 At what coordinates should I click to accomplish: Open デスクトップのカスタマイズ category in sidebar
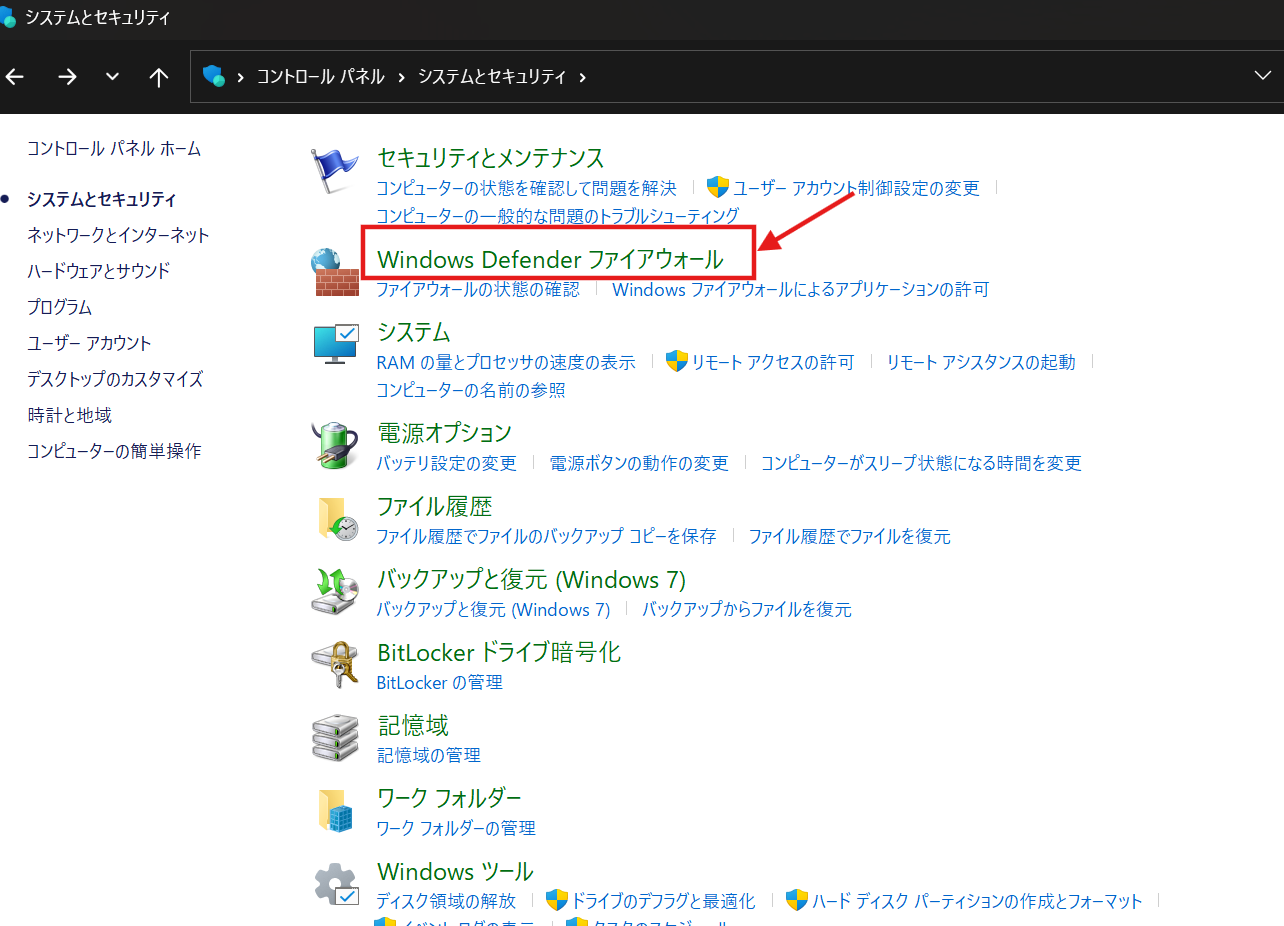[115, 379]
